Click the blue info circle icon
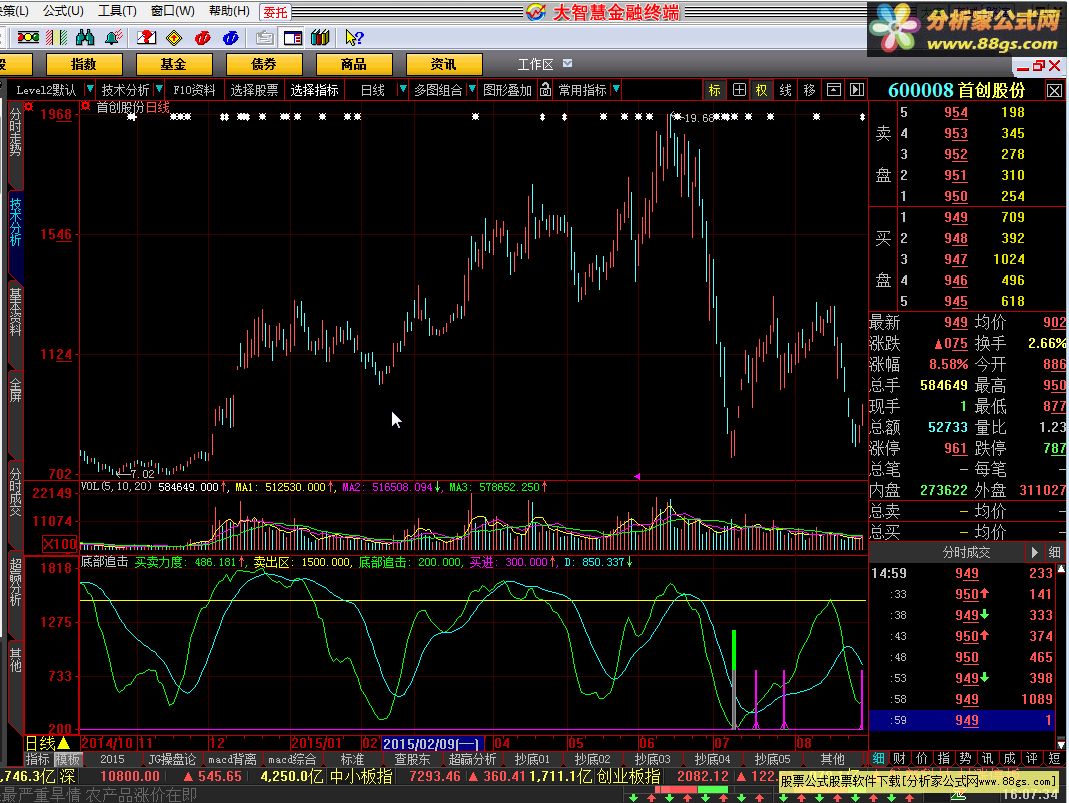 pos(230,37)
